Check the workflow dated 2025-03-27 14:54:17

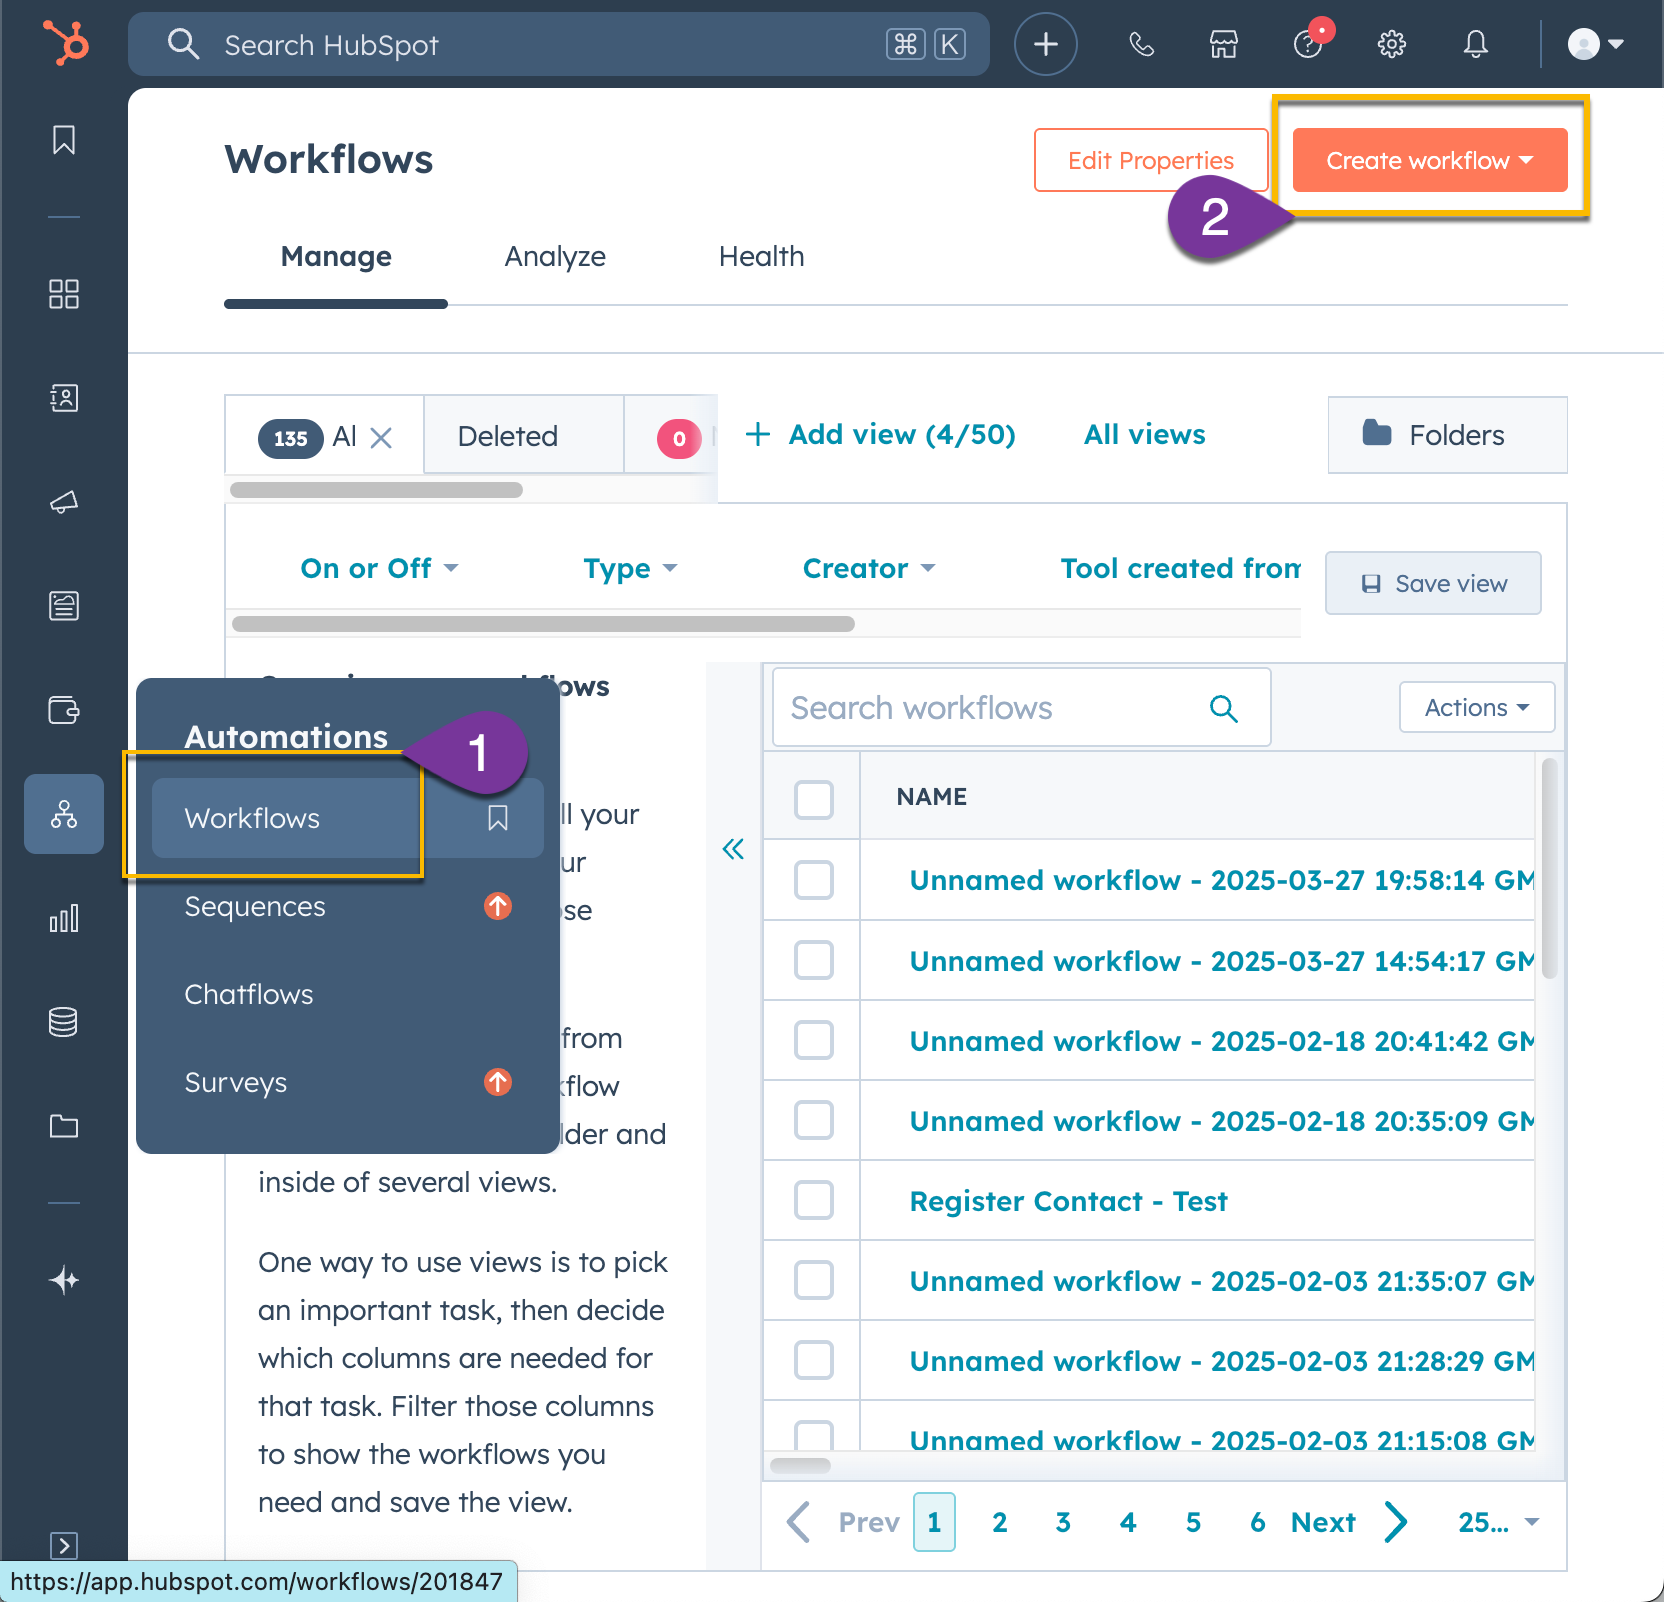pos(814,960)
